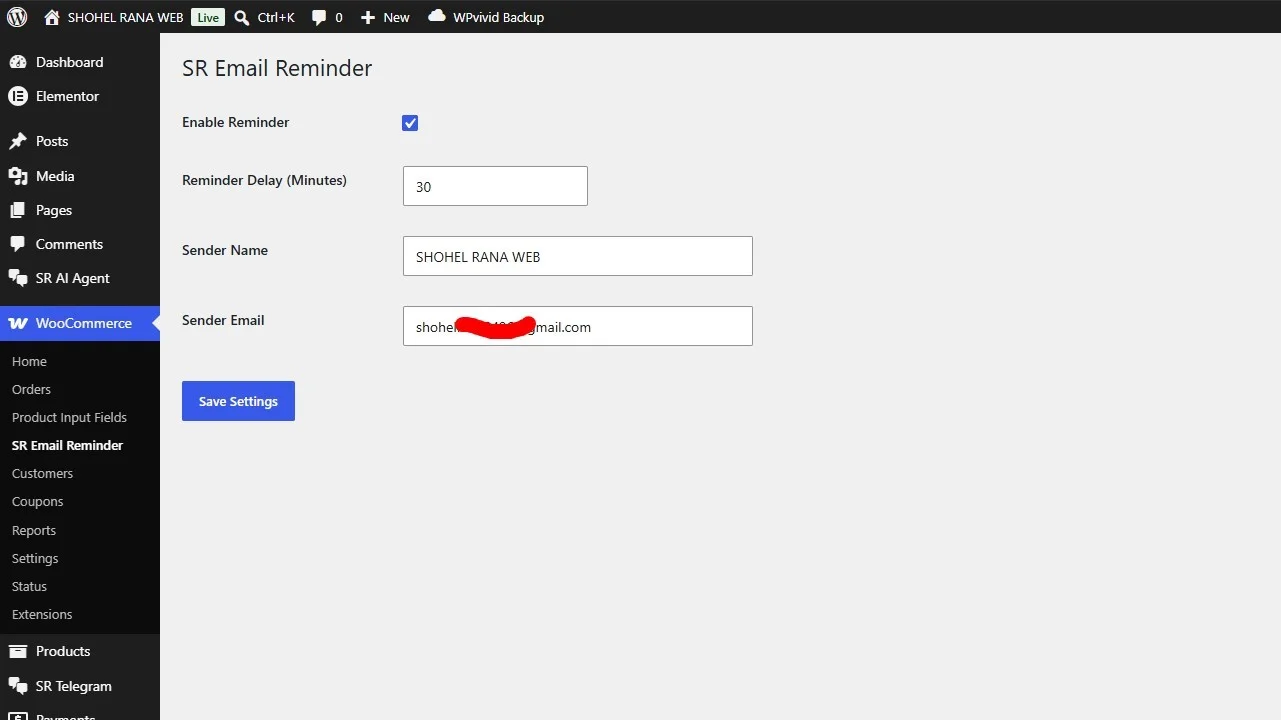Screen dimensions: 1281x720
Task: Open WooCommerce Settings submenu
Action: pyautogui.click(x=35, y=558)
